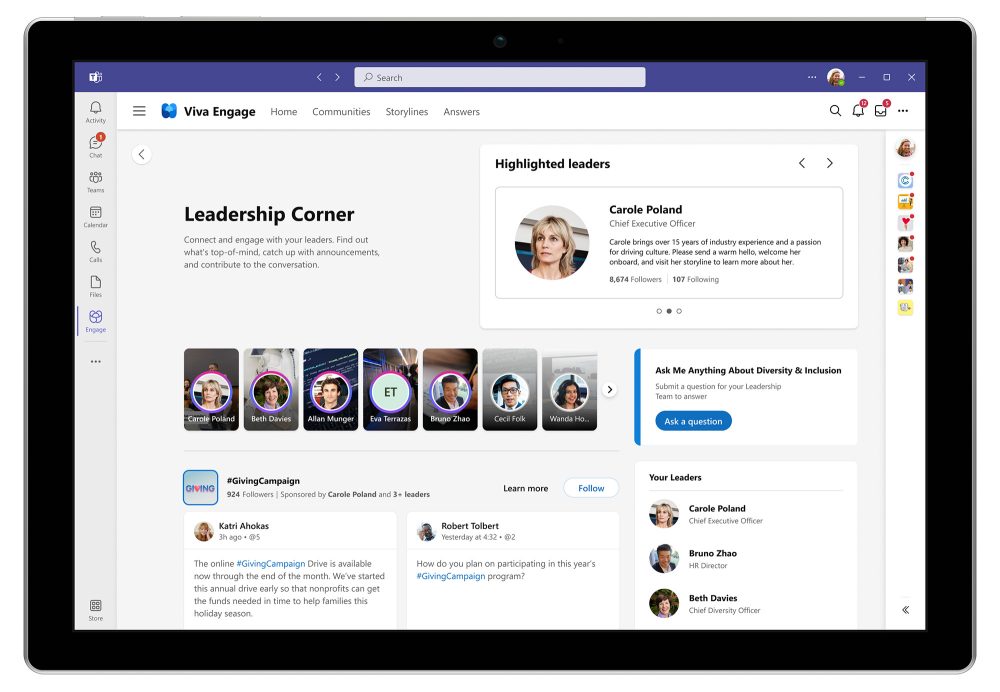Open the Viva Engage notifications bell
The width and height of the screenshot is (1000, 692).
858,111
